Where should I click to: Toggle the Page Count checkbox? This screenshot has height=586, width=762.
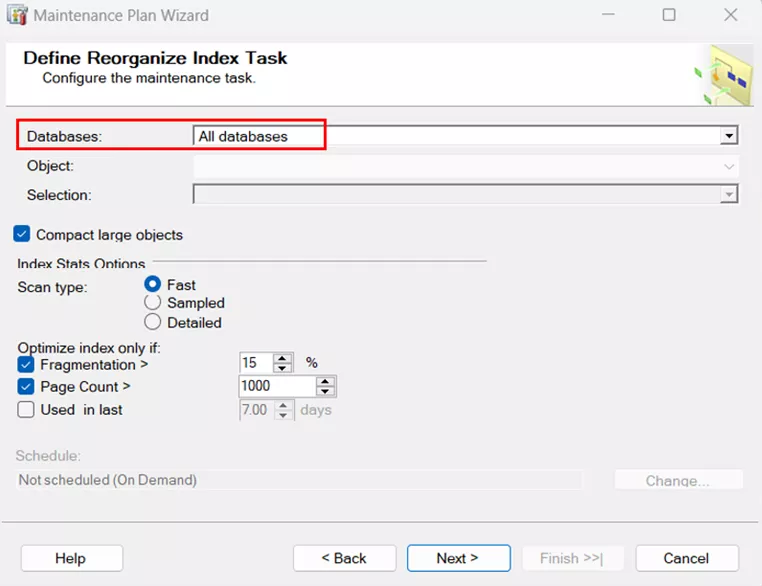point(26,386)
